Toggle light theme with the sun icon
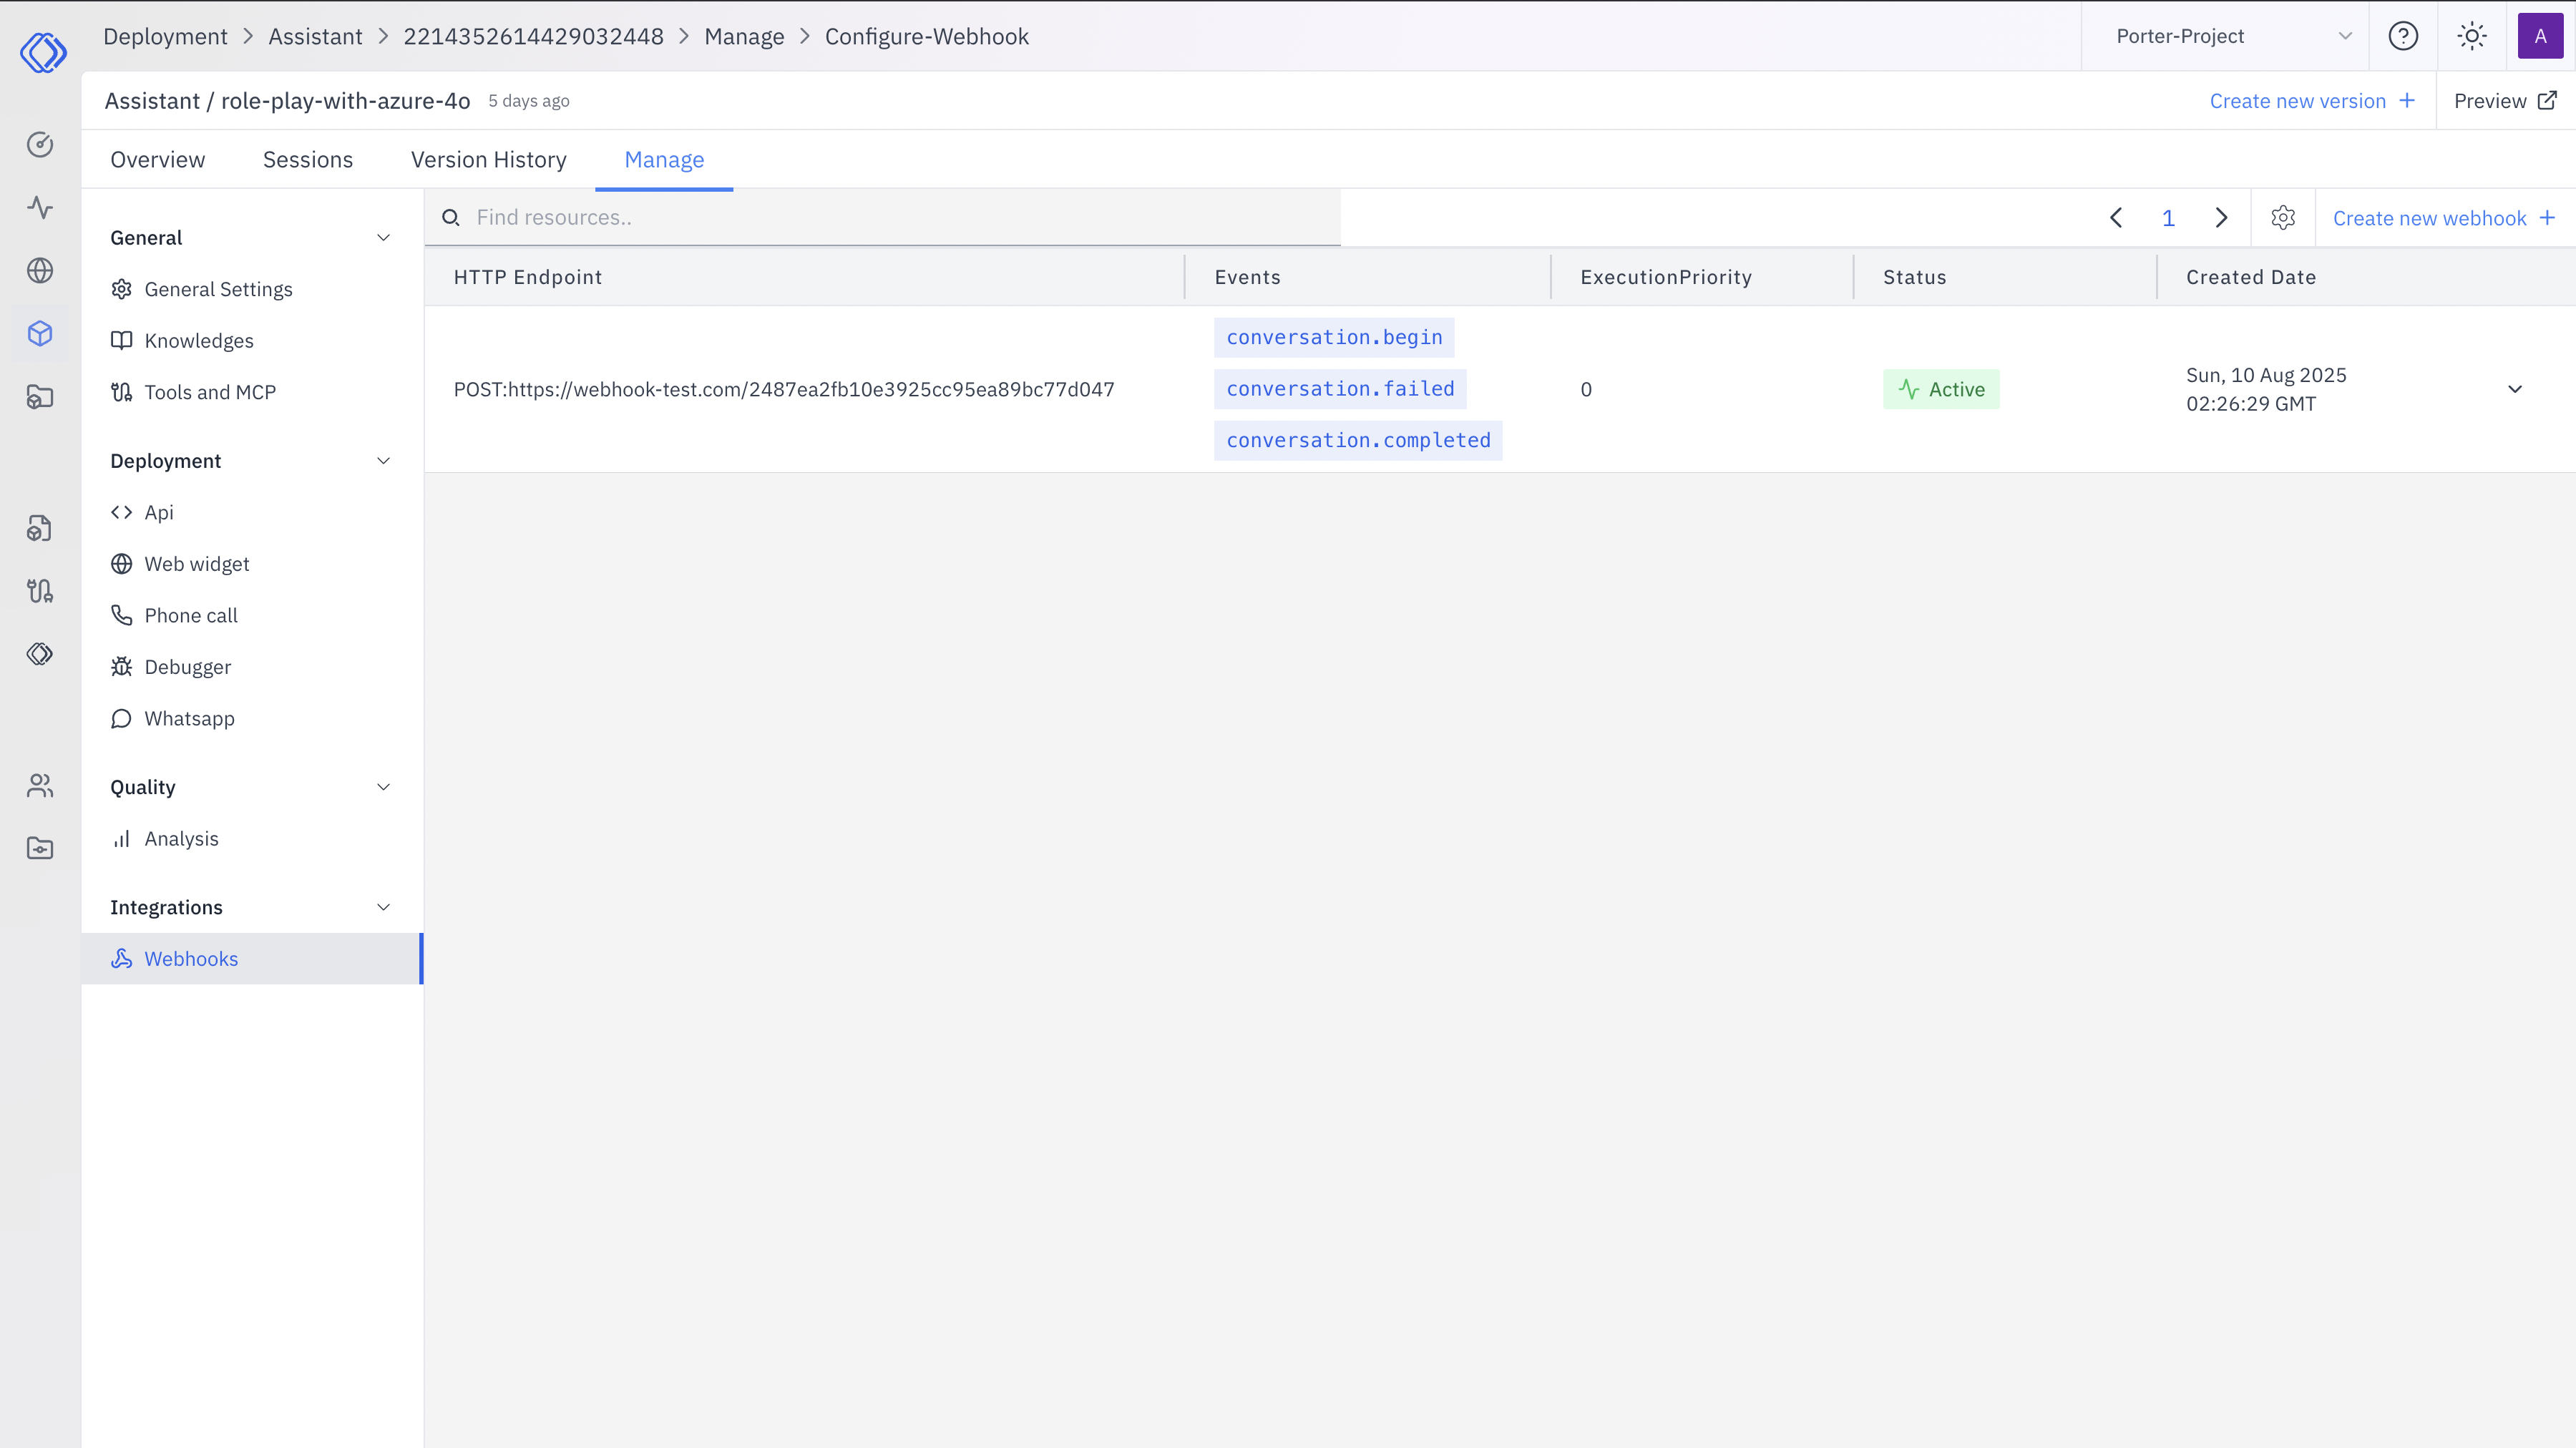Viewport: 2576px width, 1448px height. coord(2471,36)
